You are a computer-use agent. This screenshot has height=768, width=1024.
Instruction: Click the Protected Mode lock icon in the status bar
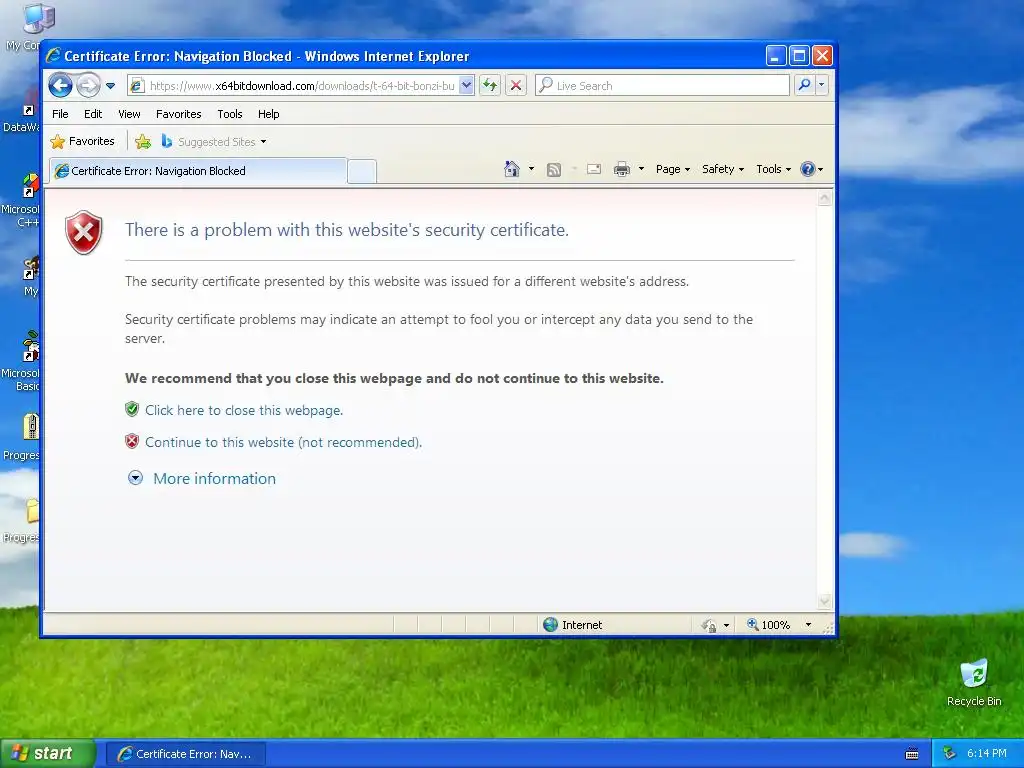pyautogui.click(x=709, y=626)
